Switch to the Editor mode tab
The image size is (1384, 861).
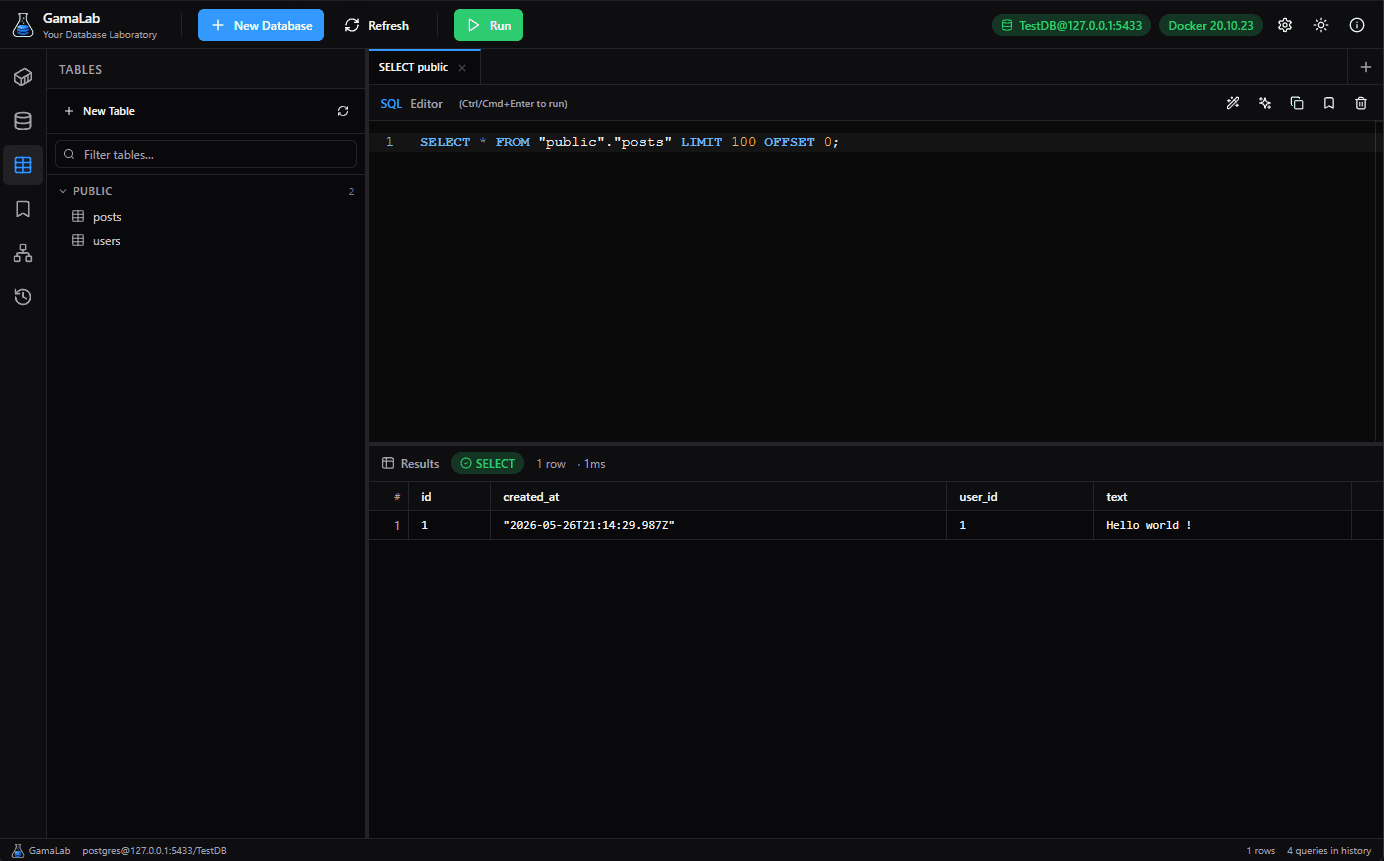pyautogui.click(x=426, y=104)
